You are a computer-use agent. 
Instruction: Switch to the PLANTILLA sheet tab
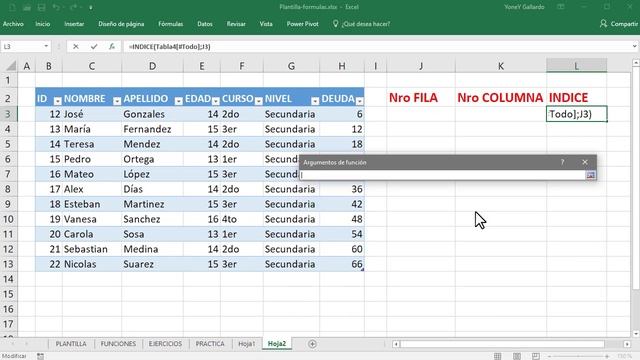tap(71, 344)
